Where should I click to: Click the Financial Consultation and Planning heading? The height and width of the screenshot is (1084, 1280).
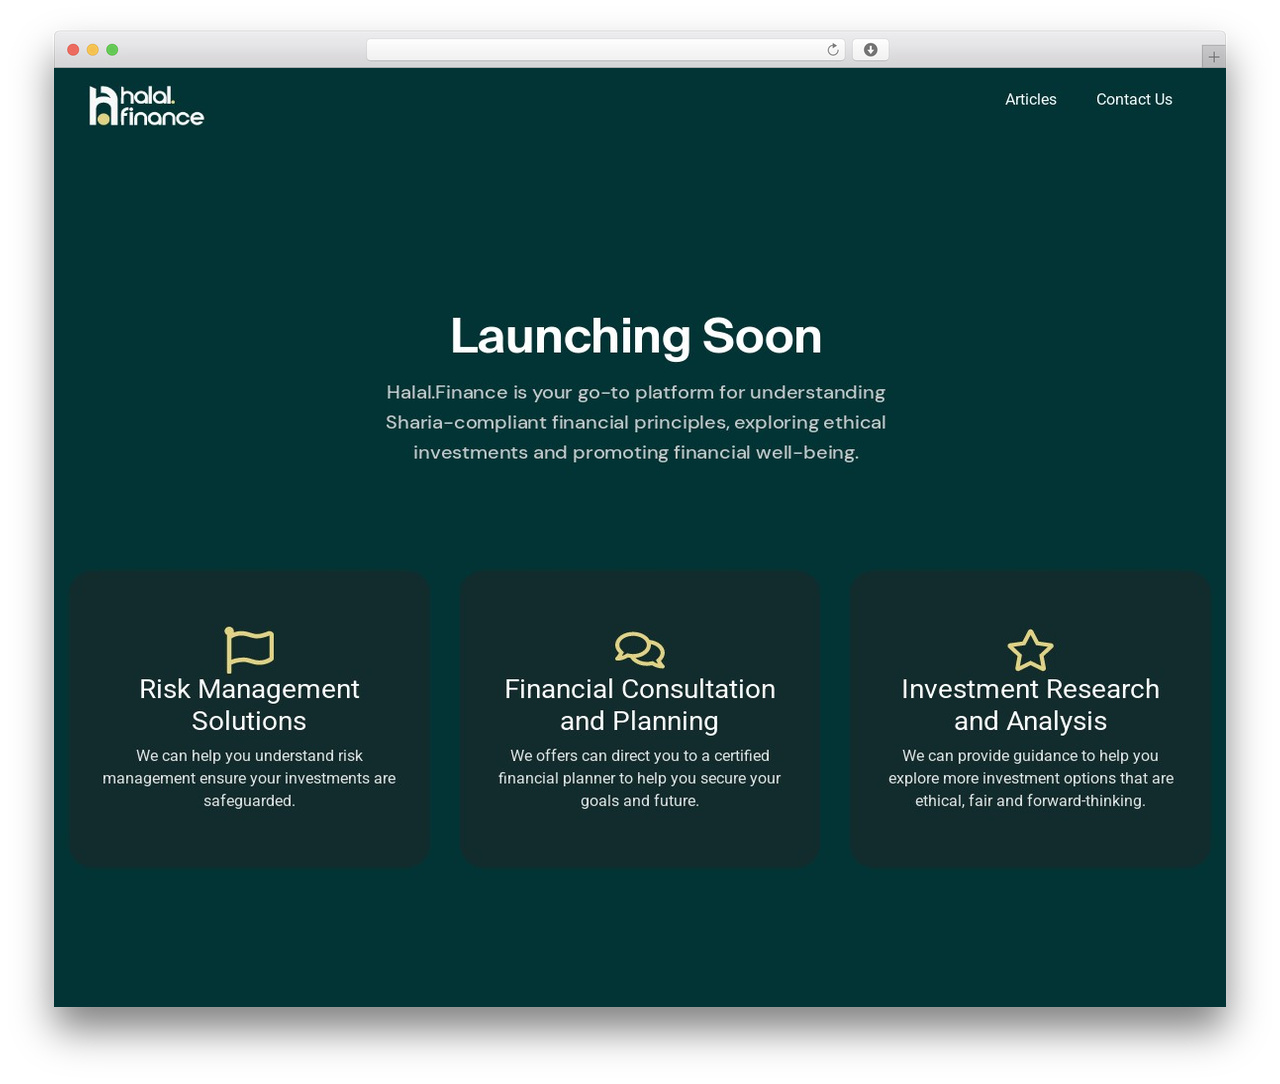[x=640, y=705]
